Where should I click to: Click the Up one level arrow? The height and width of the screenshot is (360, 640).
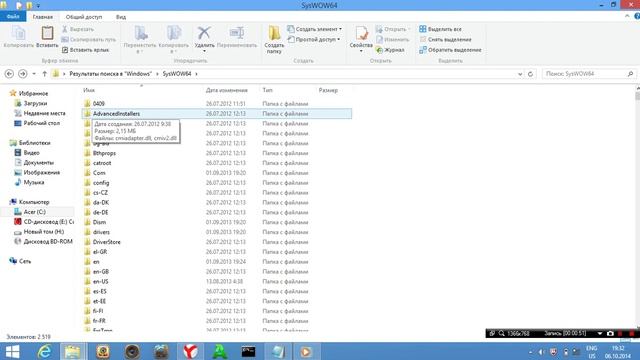coord(44,74)
